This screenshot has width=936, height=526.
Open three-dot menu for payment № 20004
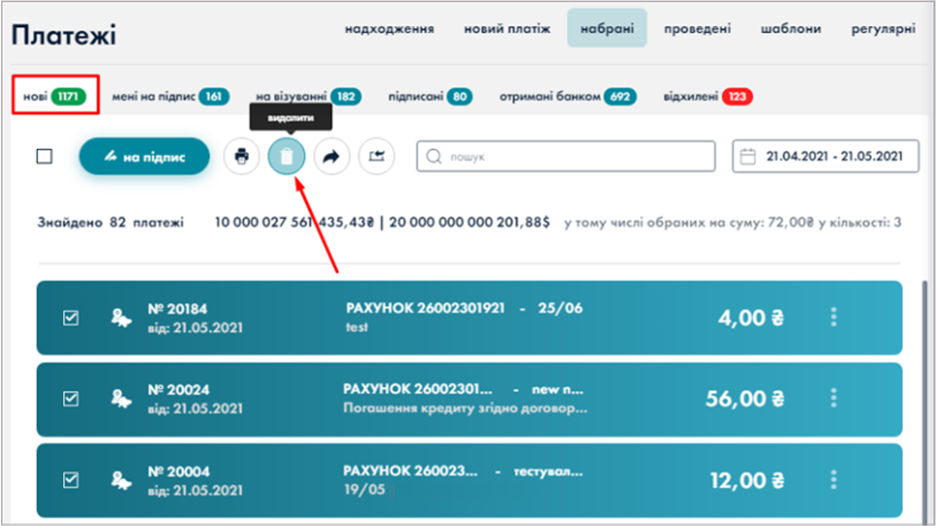(834, 480)
